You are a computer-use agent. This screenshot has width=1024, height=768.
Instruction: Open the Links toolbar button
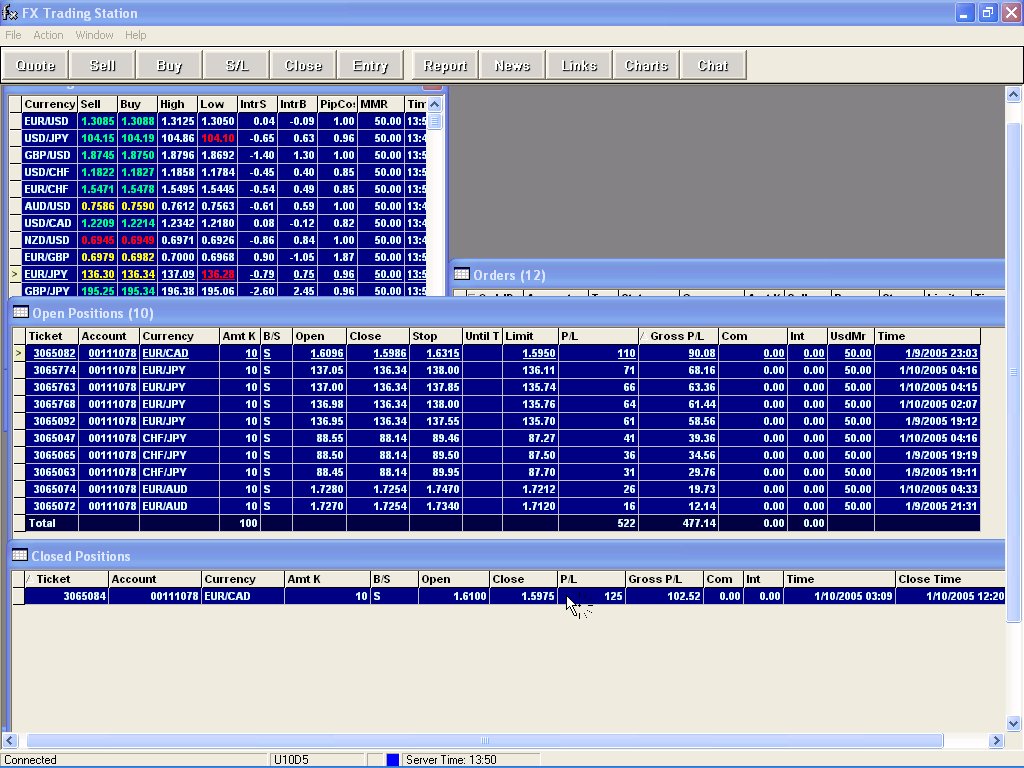click(x=579, y=65)
